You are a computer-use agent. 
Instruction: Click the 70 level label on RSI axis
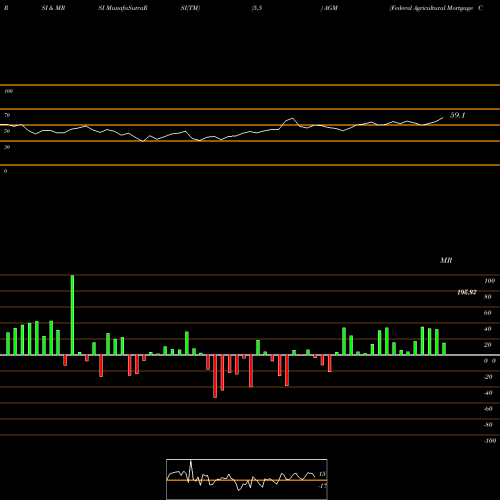[x=7, y=115]
